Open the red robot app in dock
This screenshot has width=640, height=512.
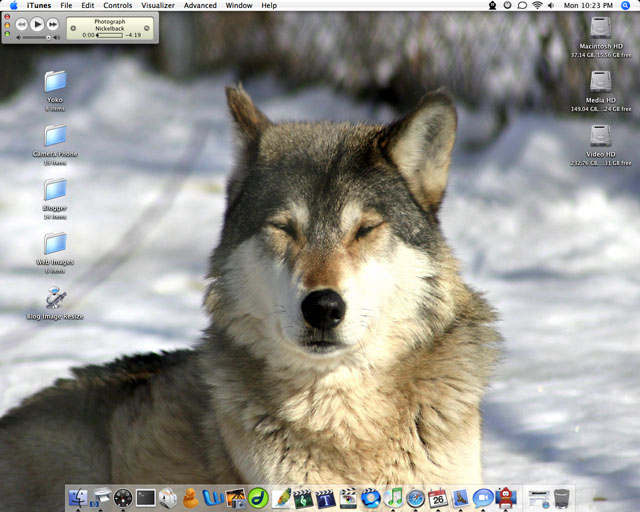(x=506, y=498)
